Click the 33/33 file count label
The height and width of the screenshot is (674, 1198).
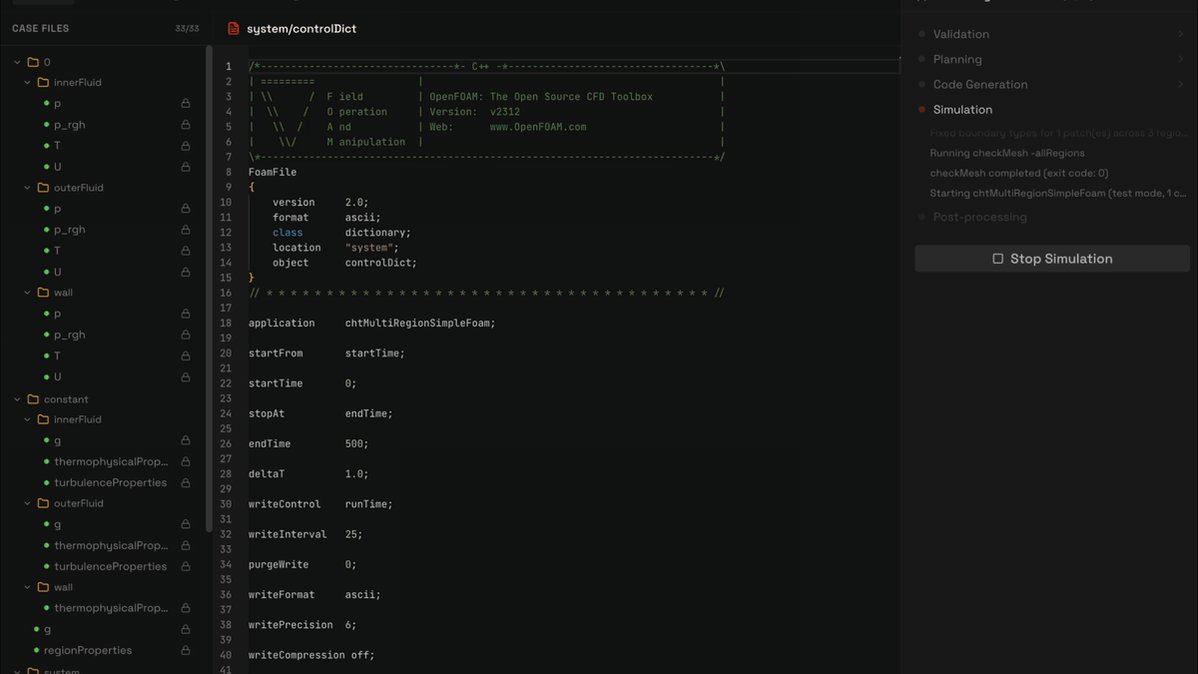(186, 28)
